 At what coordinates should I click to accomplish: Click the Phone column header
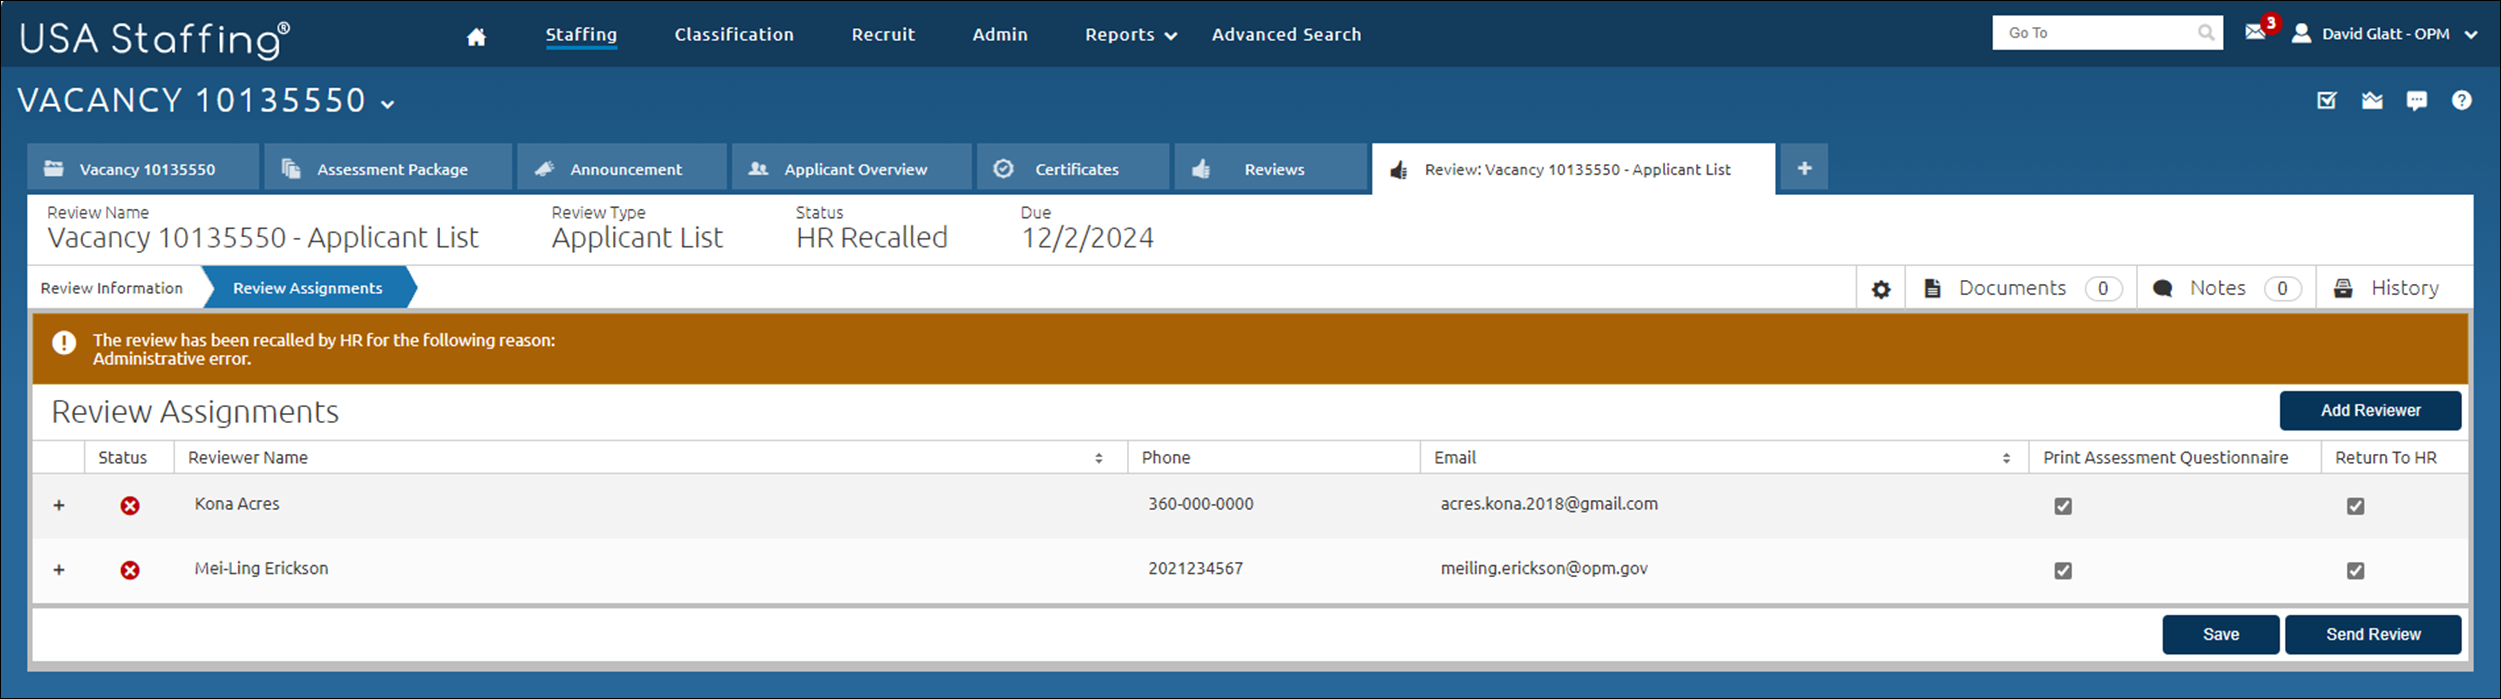pyautogui.click(x=1166, y=457)
